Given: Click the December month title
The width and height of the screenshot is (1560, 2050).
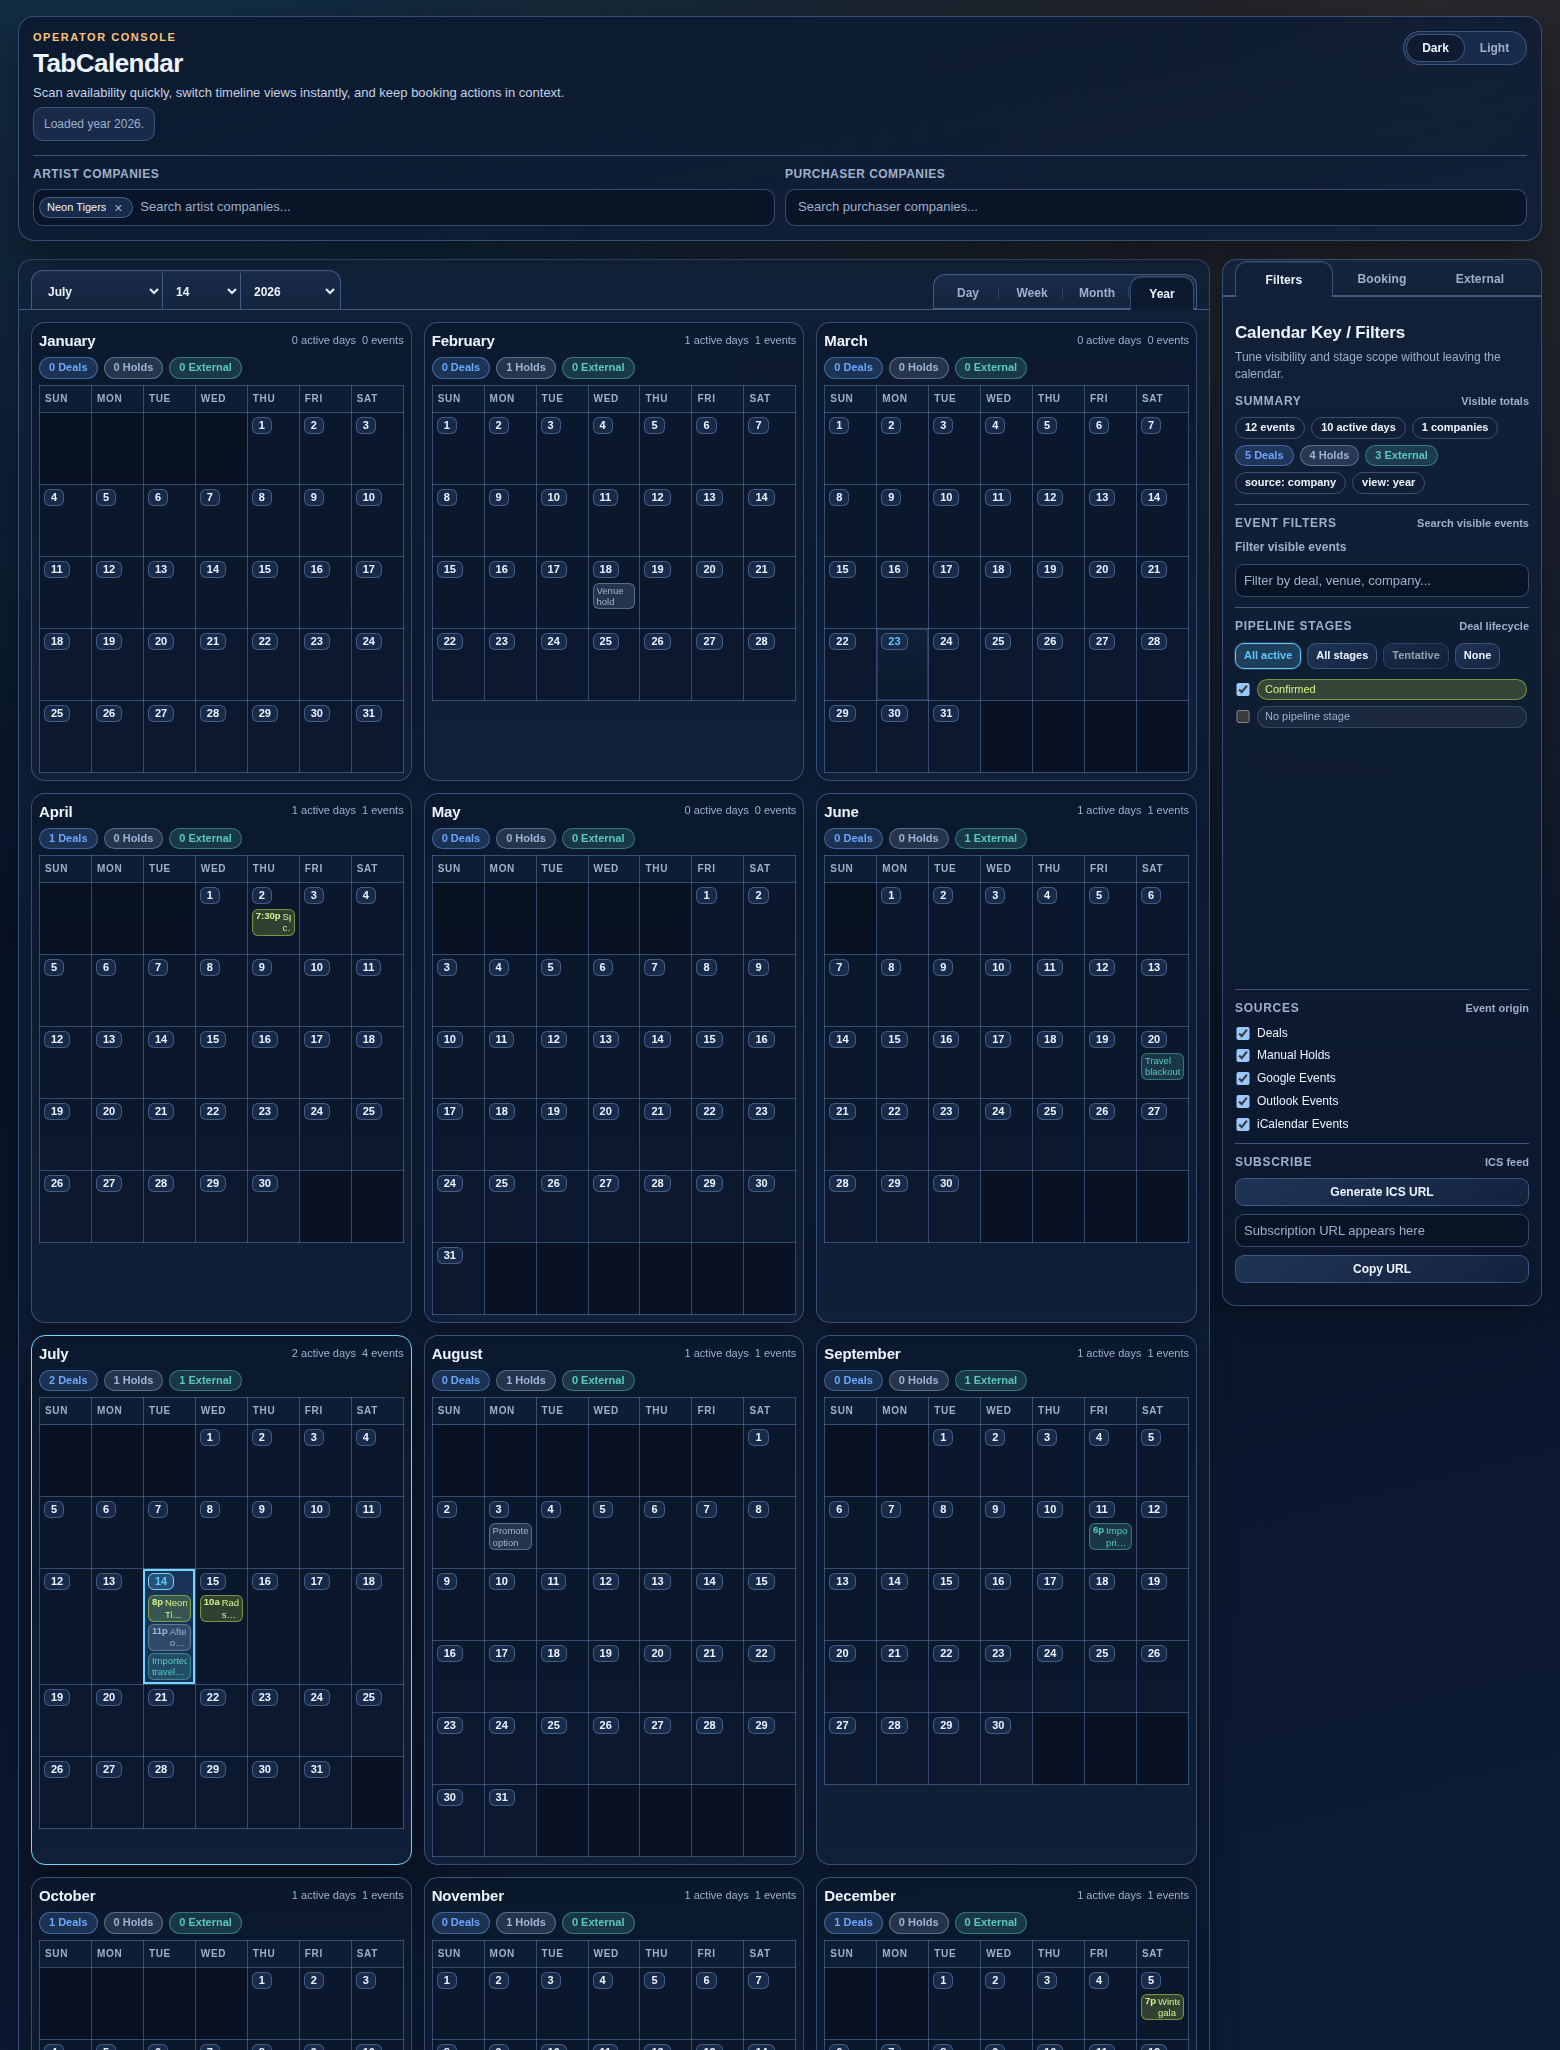Looking at the screenshot, I should pos(860,1896).
